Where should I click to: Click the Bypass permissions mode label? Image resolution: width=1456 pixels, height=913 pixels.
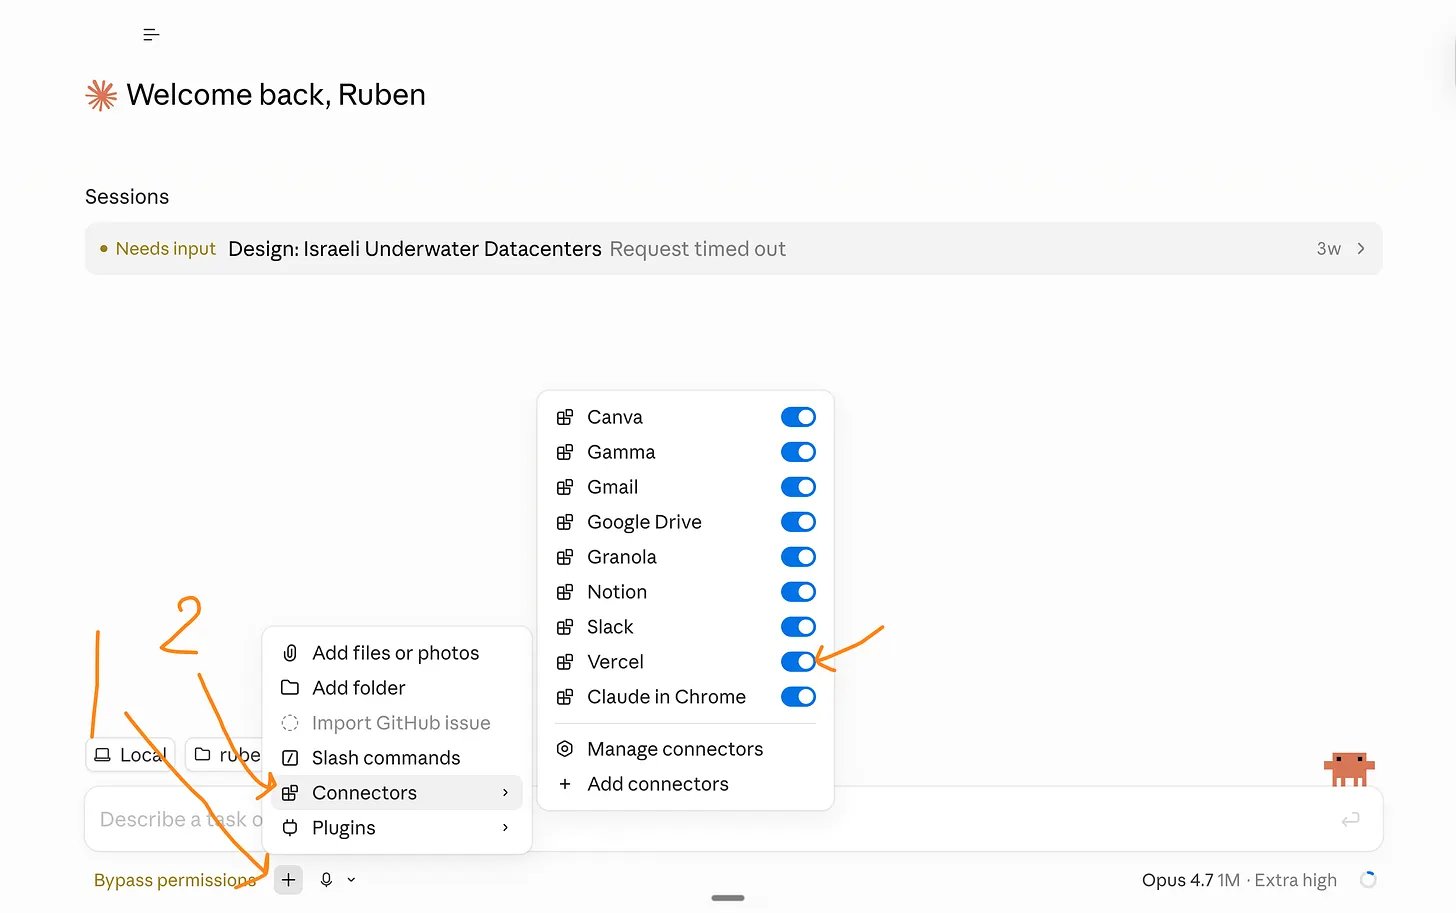[x=175, y=880]
